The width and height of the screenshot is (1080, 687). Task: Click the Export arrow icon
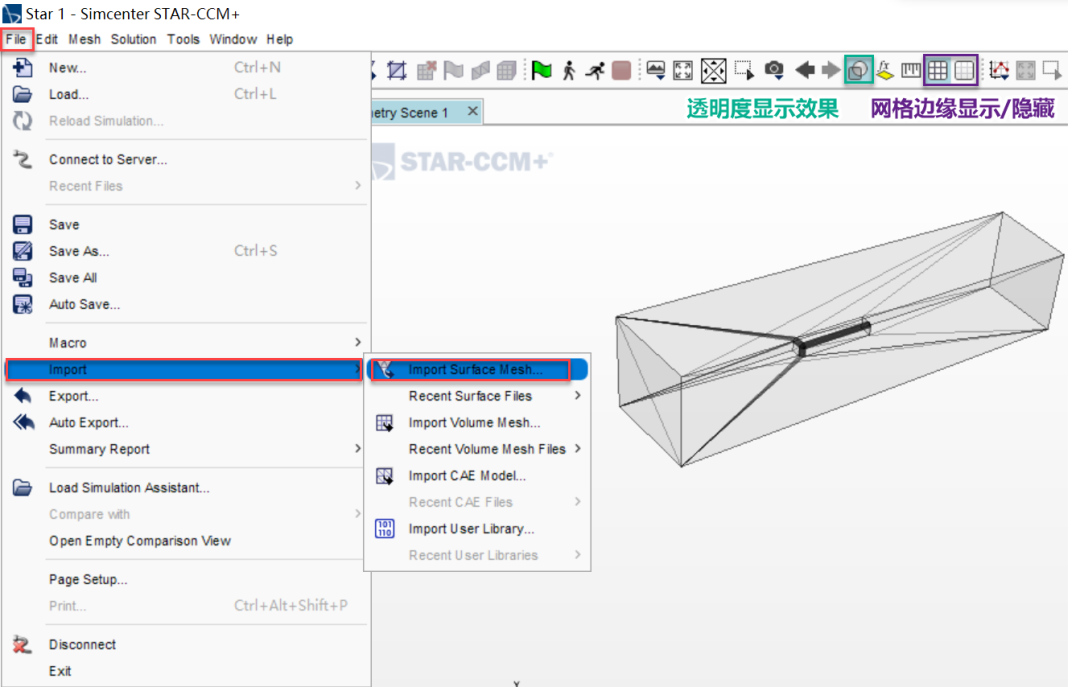(22, 396)
